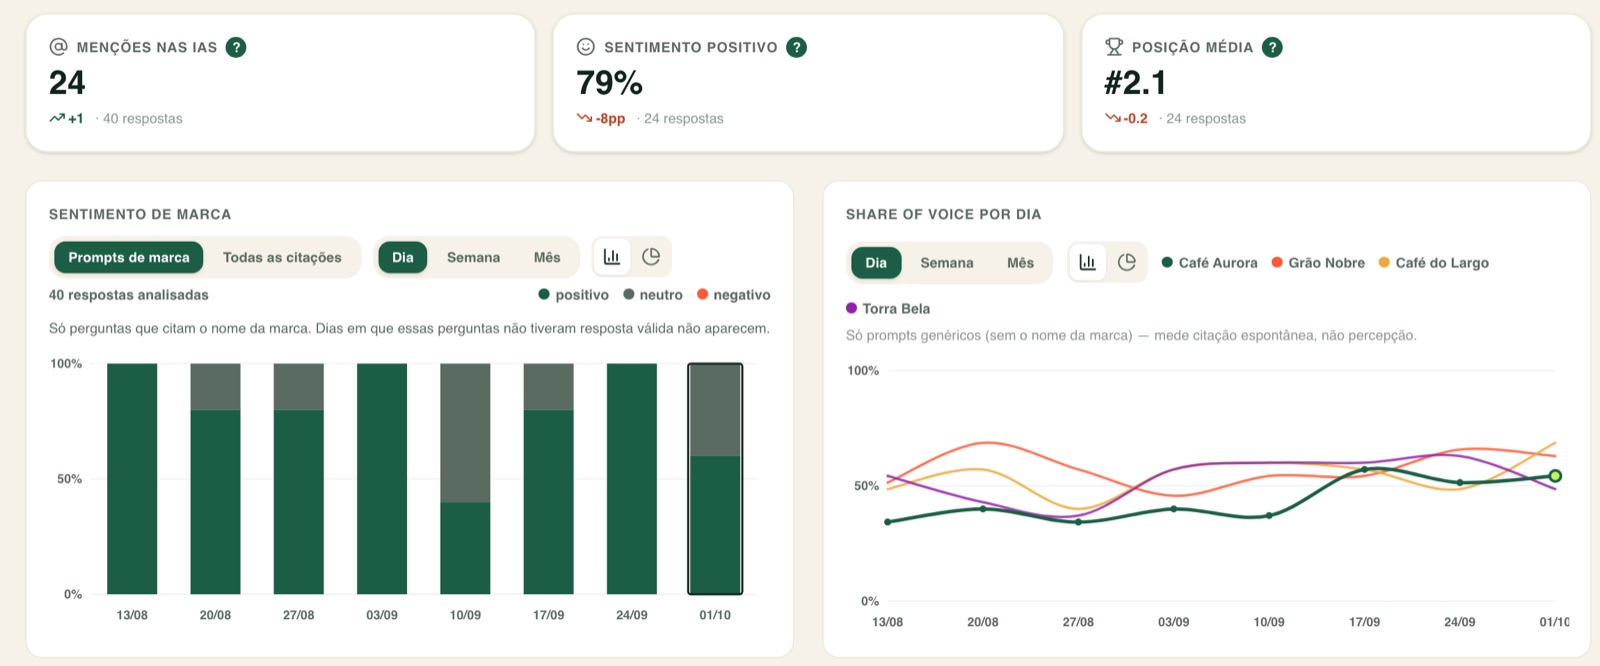Click upward trend arrow beside +1
This screenshot has height=666, width=1600.
click(x=57, y=118)
